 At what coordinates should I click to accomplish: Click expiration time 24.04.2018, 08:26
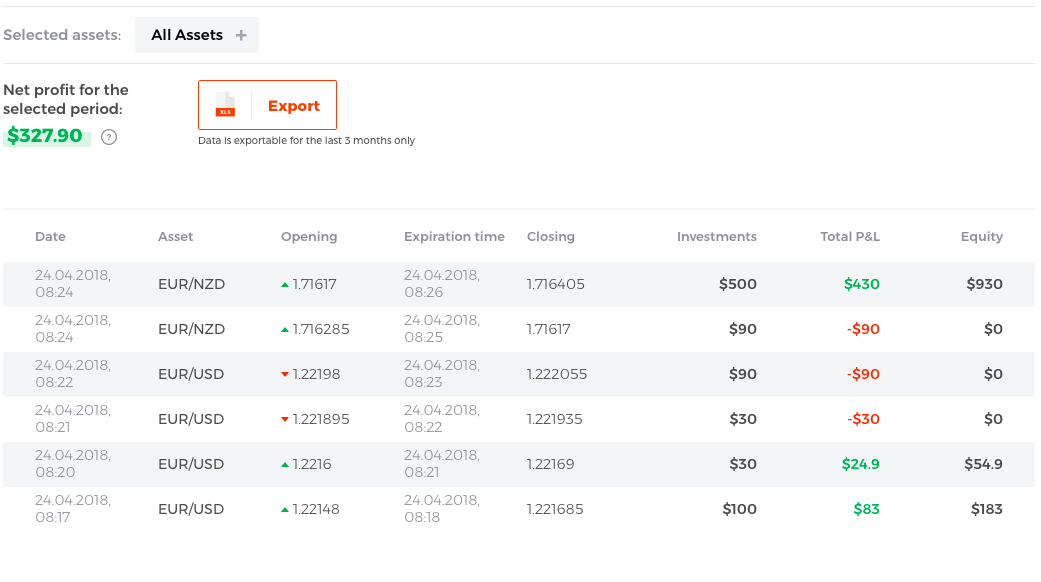click(x=441, y=283)
